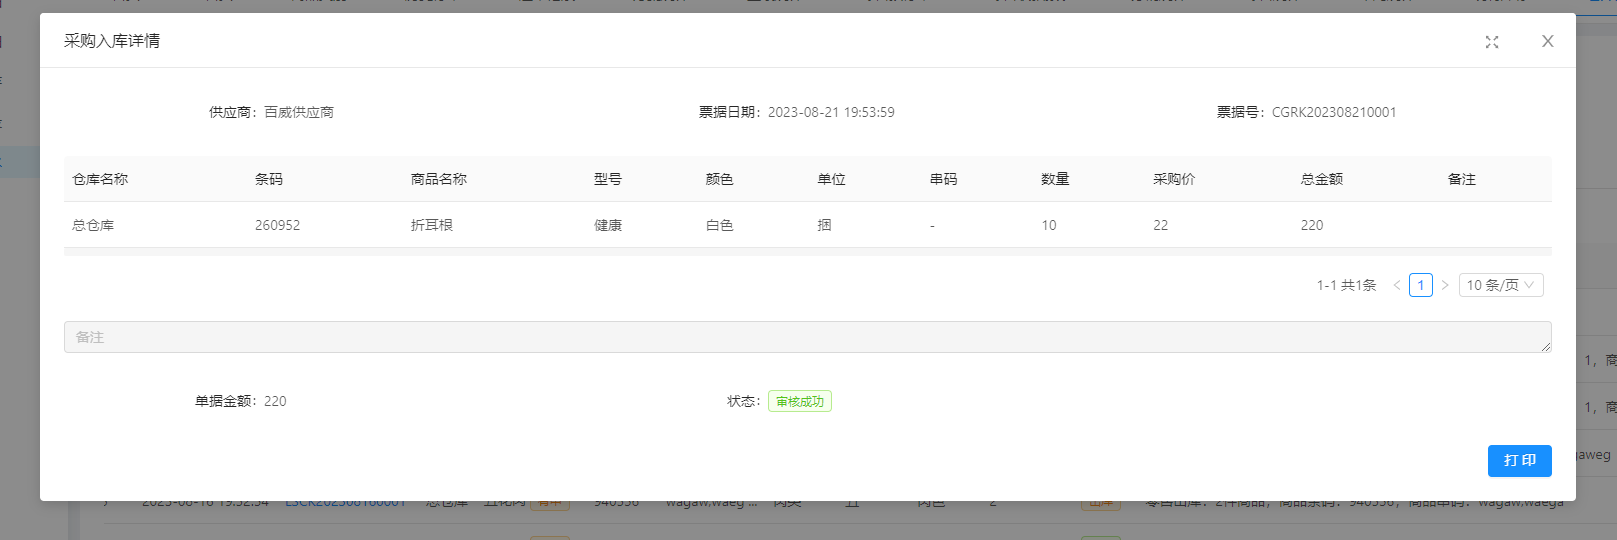This screenshot has width=1617, height=540.
Task: Click the 颜色 column header
Action: click(720, 179)
